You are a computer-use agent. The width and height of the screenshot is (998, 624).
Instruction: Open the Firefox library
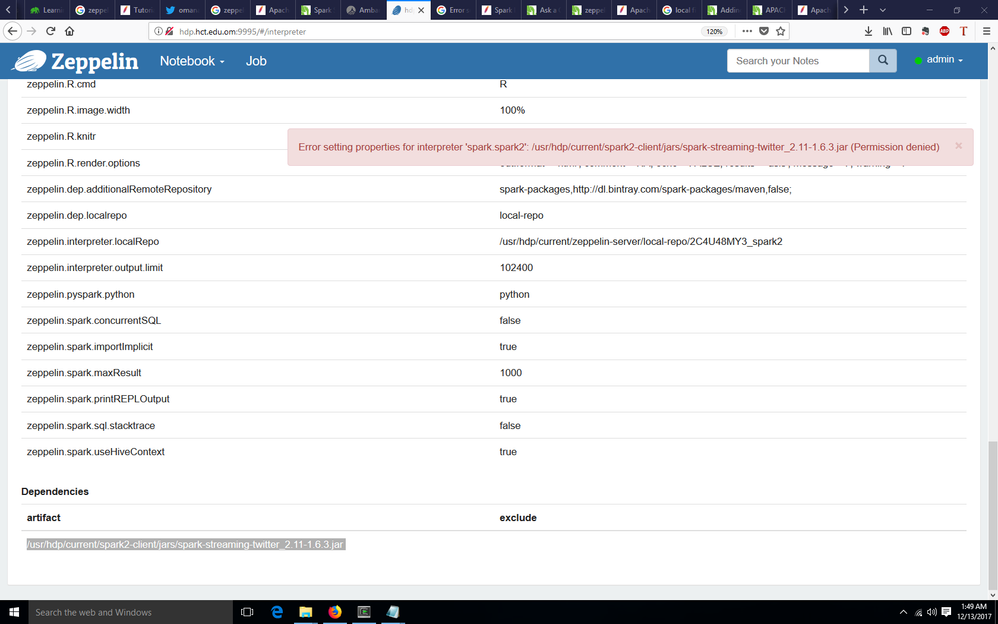point(887,31)
